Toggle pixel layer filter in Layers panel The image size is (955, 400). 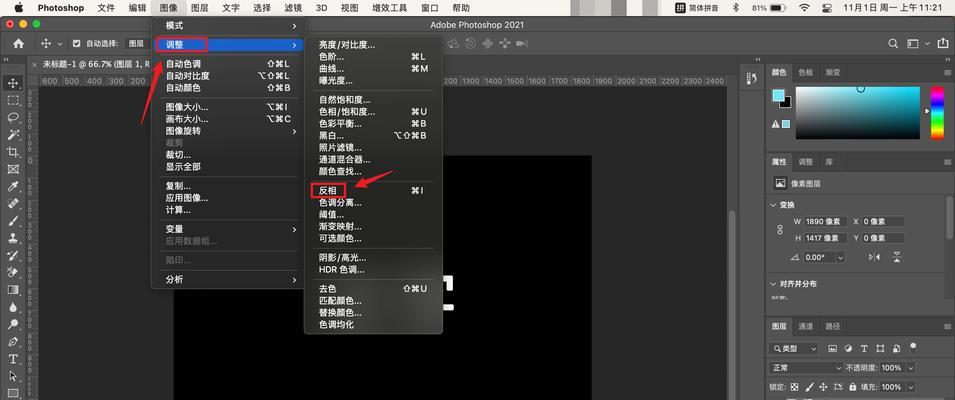pos(832,349)
